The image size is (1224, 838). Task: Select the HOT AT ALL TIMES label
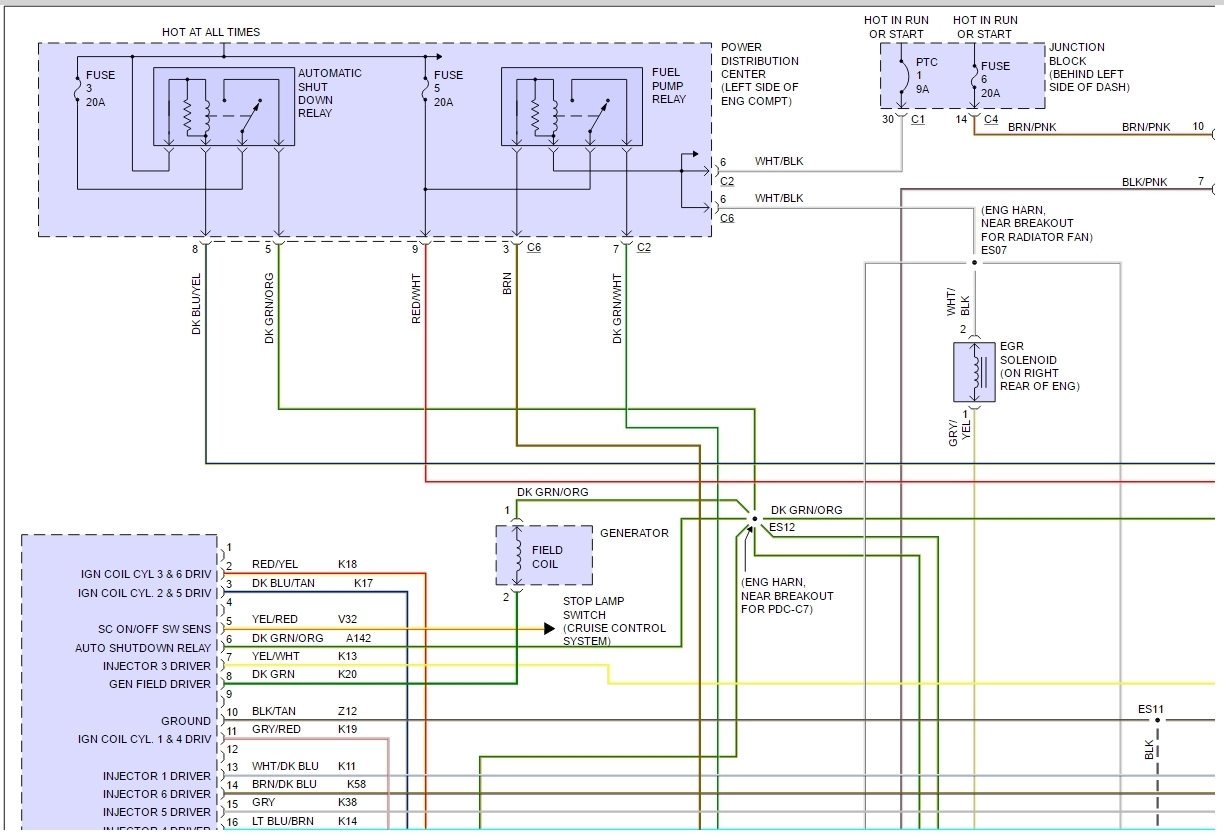click(x=211, y=32)
